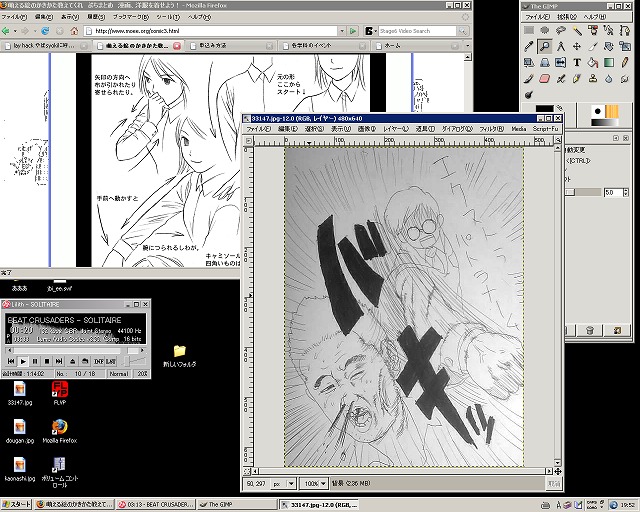Select the Scale tool

(x=624, y=46)
